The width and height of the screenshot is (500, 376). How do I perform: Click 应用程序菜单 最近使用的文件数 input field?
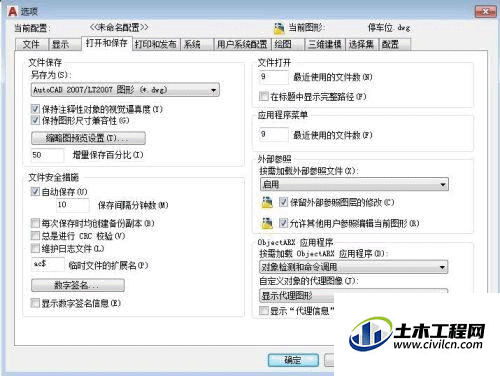[x=274, y=135]
